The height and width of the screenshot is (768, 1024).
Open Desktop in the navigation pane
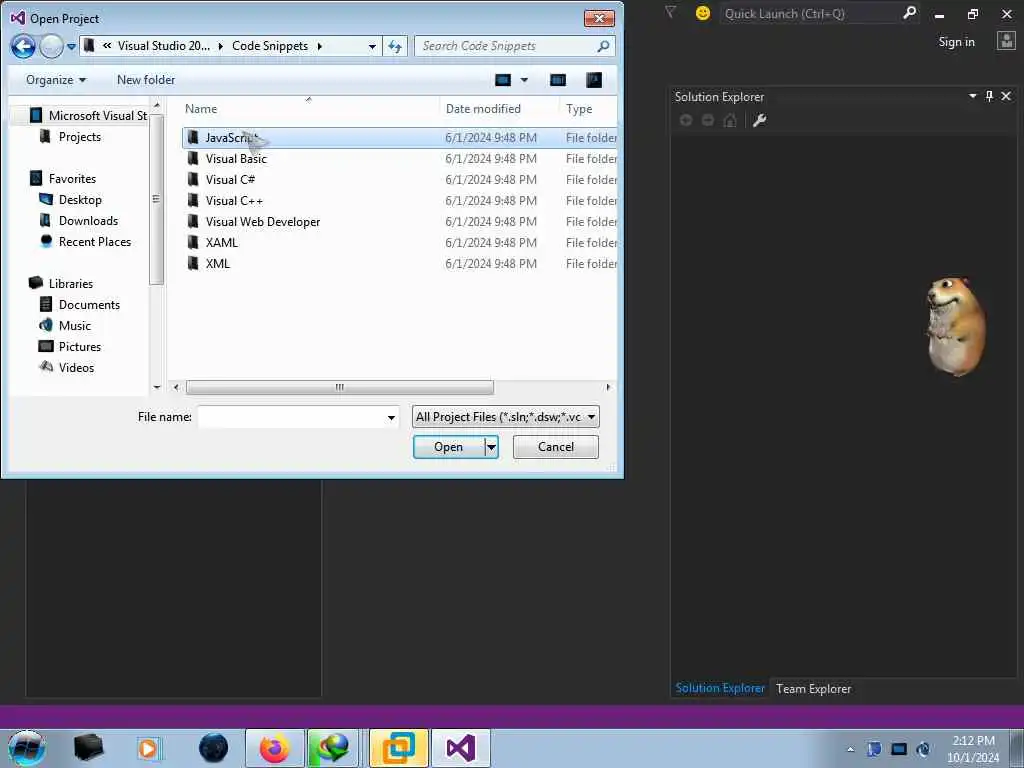tap(71, 199)
